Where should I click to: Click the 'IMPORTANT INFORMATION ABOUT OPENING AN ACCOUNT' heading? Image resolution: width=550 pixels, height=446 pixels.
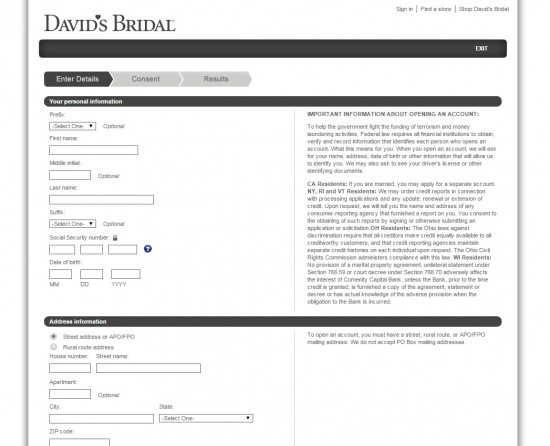pyautogui.click(x=393, y=114)
